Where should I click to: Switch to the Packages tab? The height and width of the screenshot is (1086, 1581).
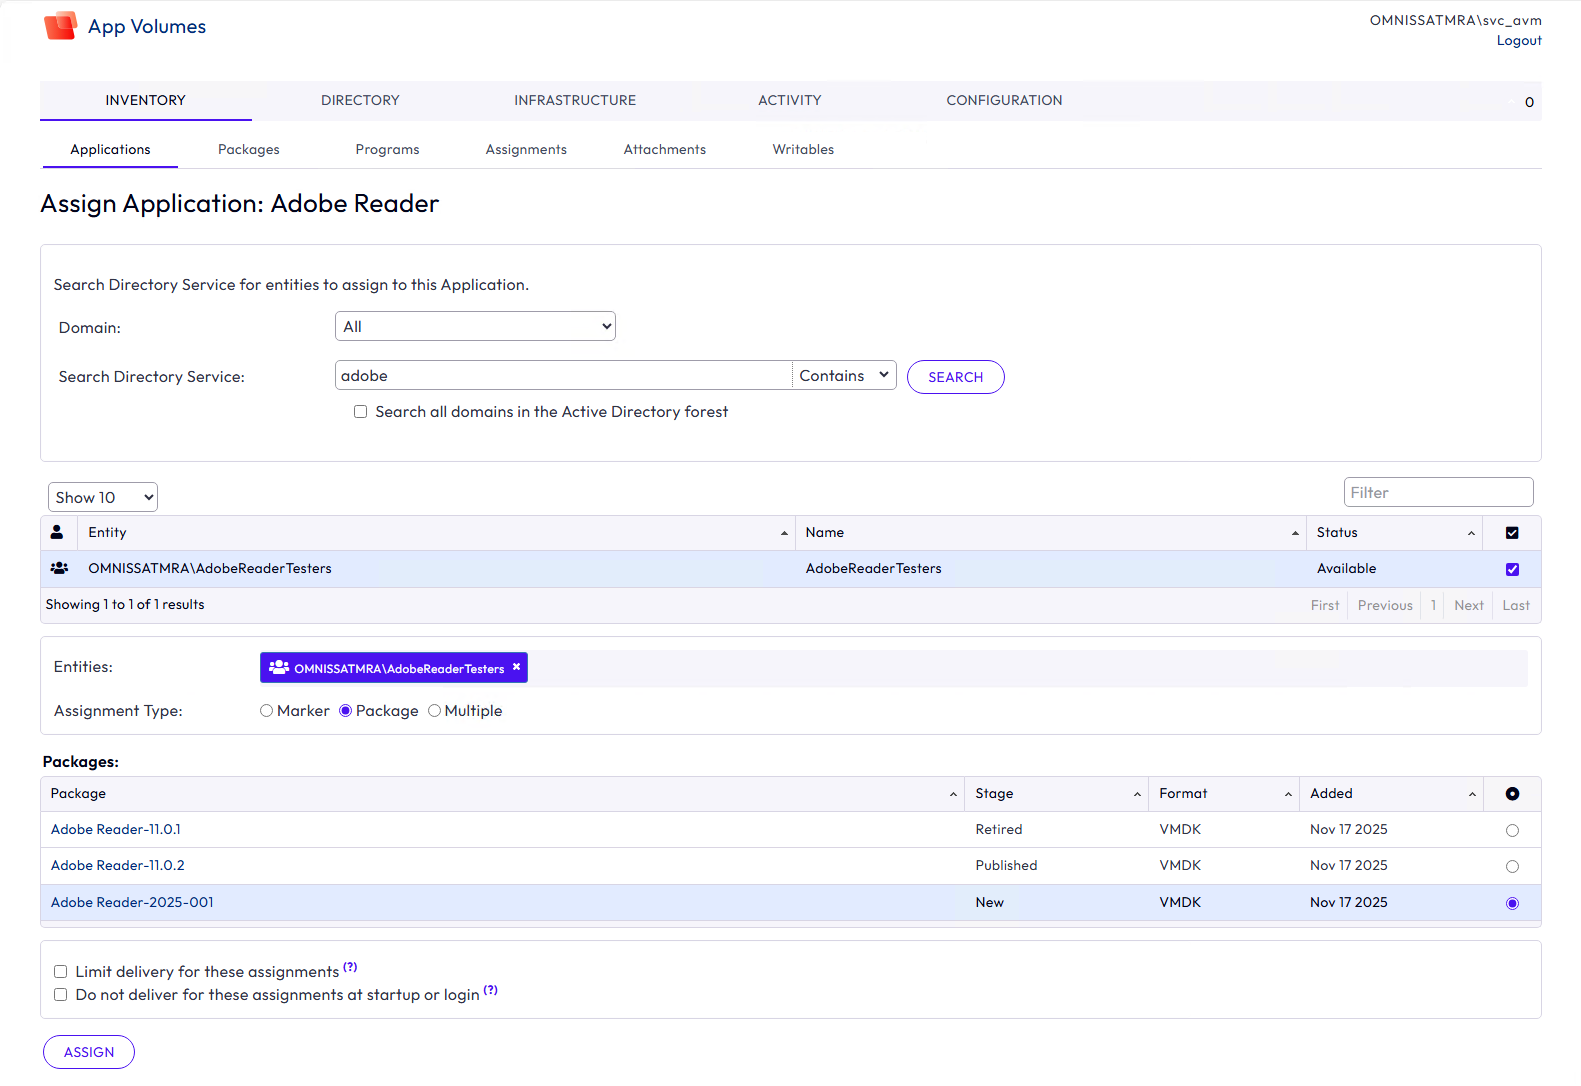[249, 149]
